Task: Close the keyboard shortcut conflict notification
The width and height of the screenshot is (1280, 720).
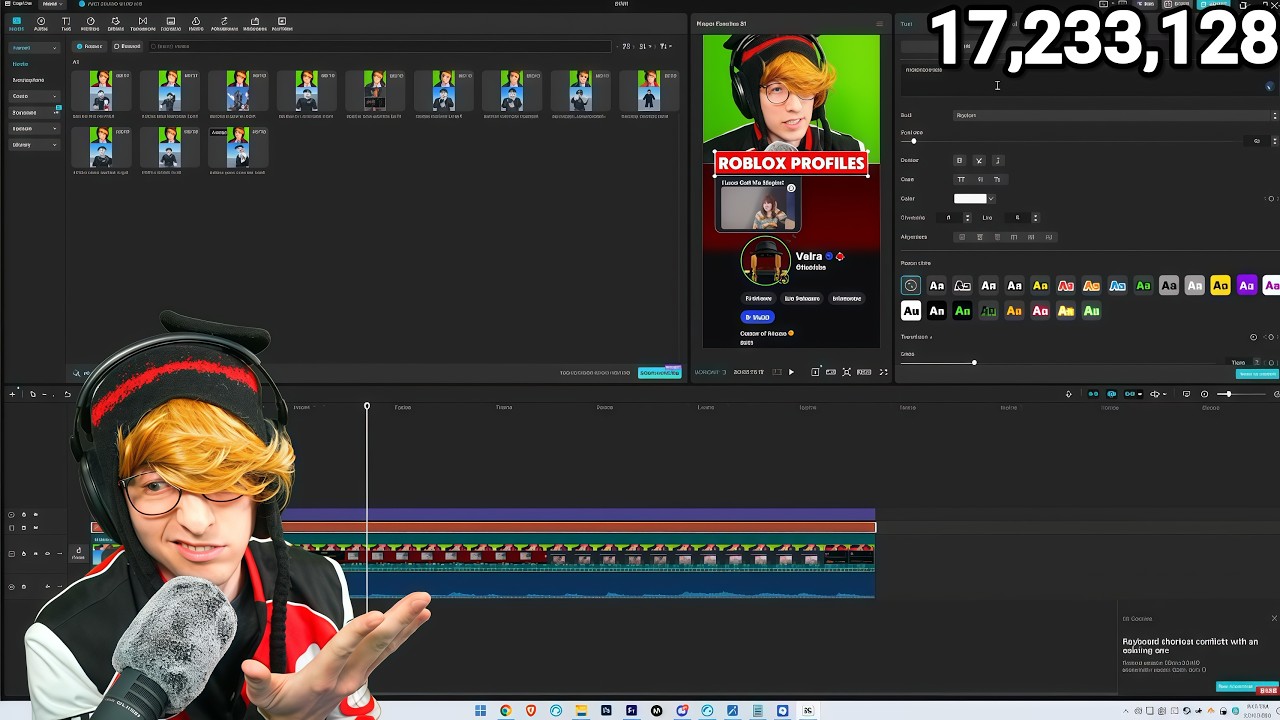Action: (x=1274, y=618)
